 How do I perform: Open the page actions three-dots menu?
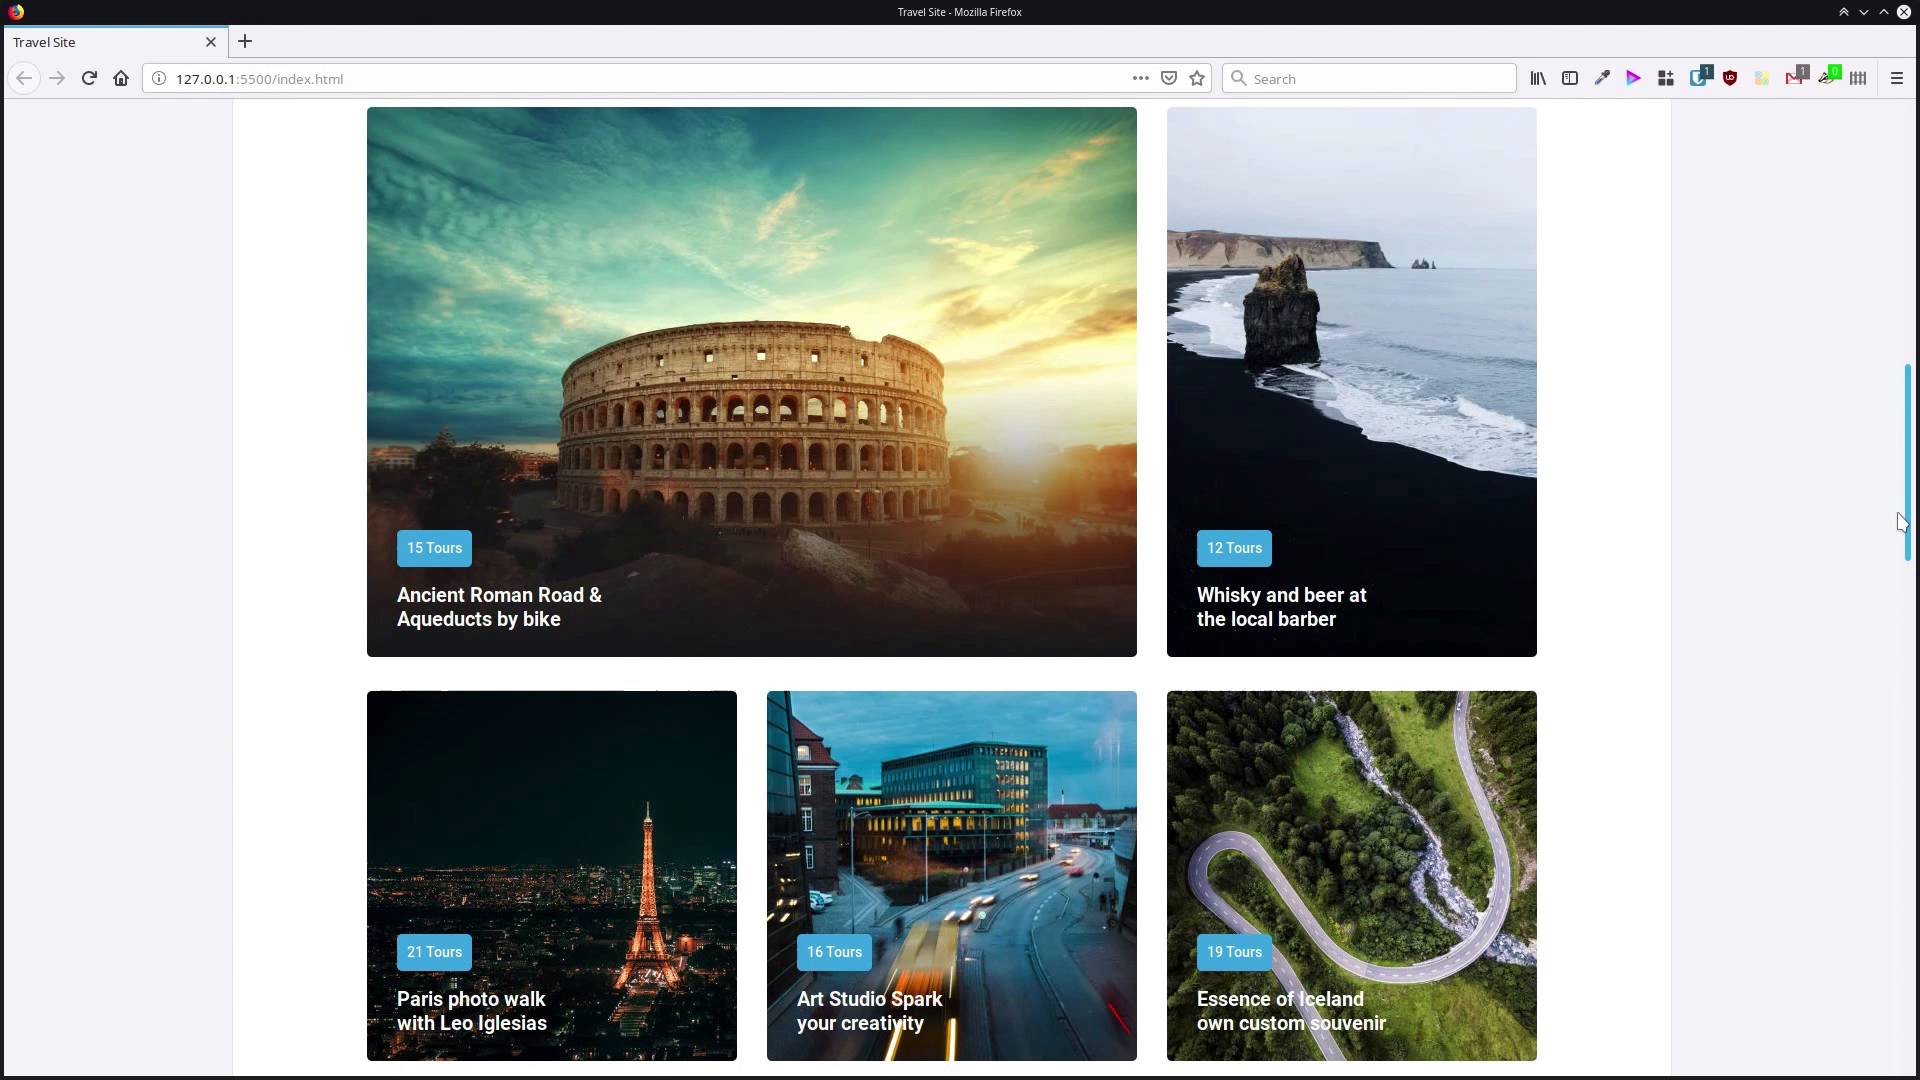coord(1140,78)
